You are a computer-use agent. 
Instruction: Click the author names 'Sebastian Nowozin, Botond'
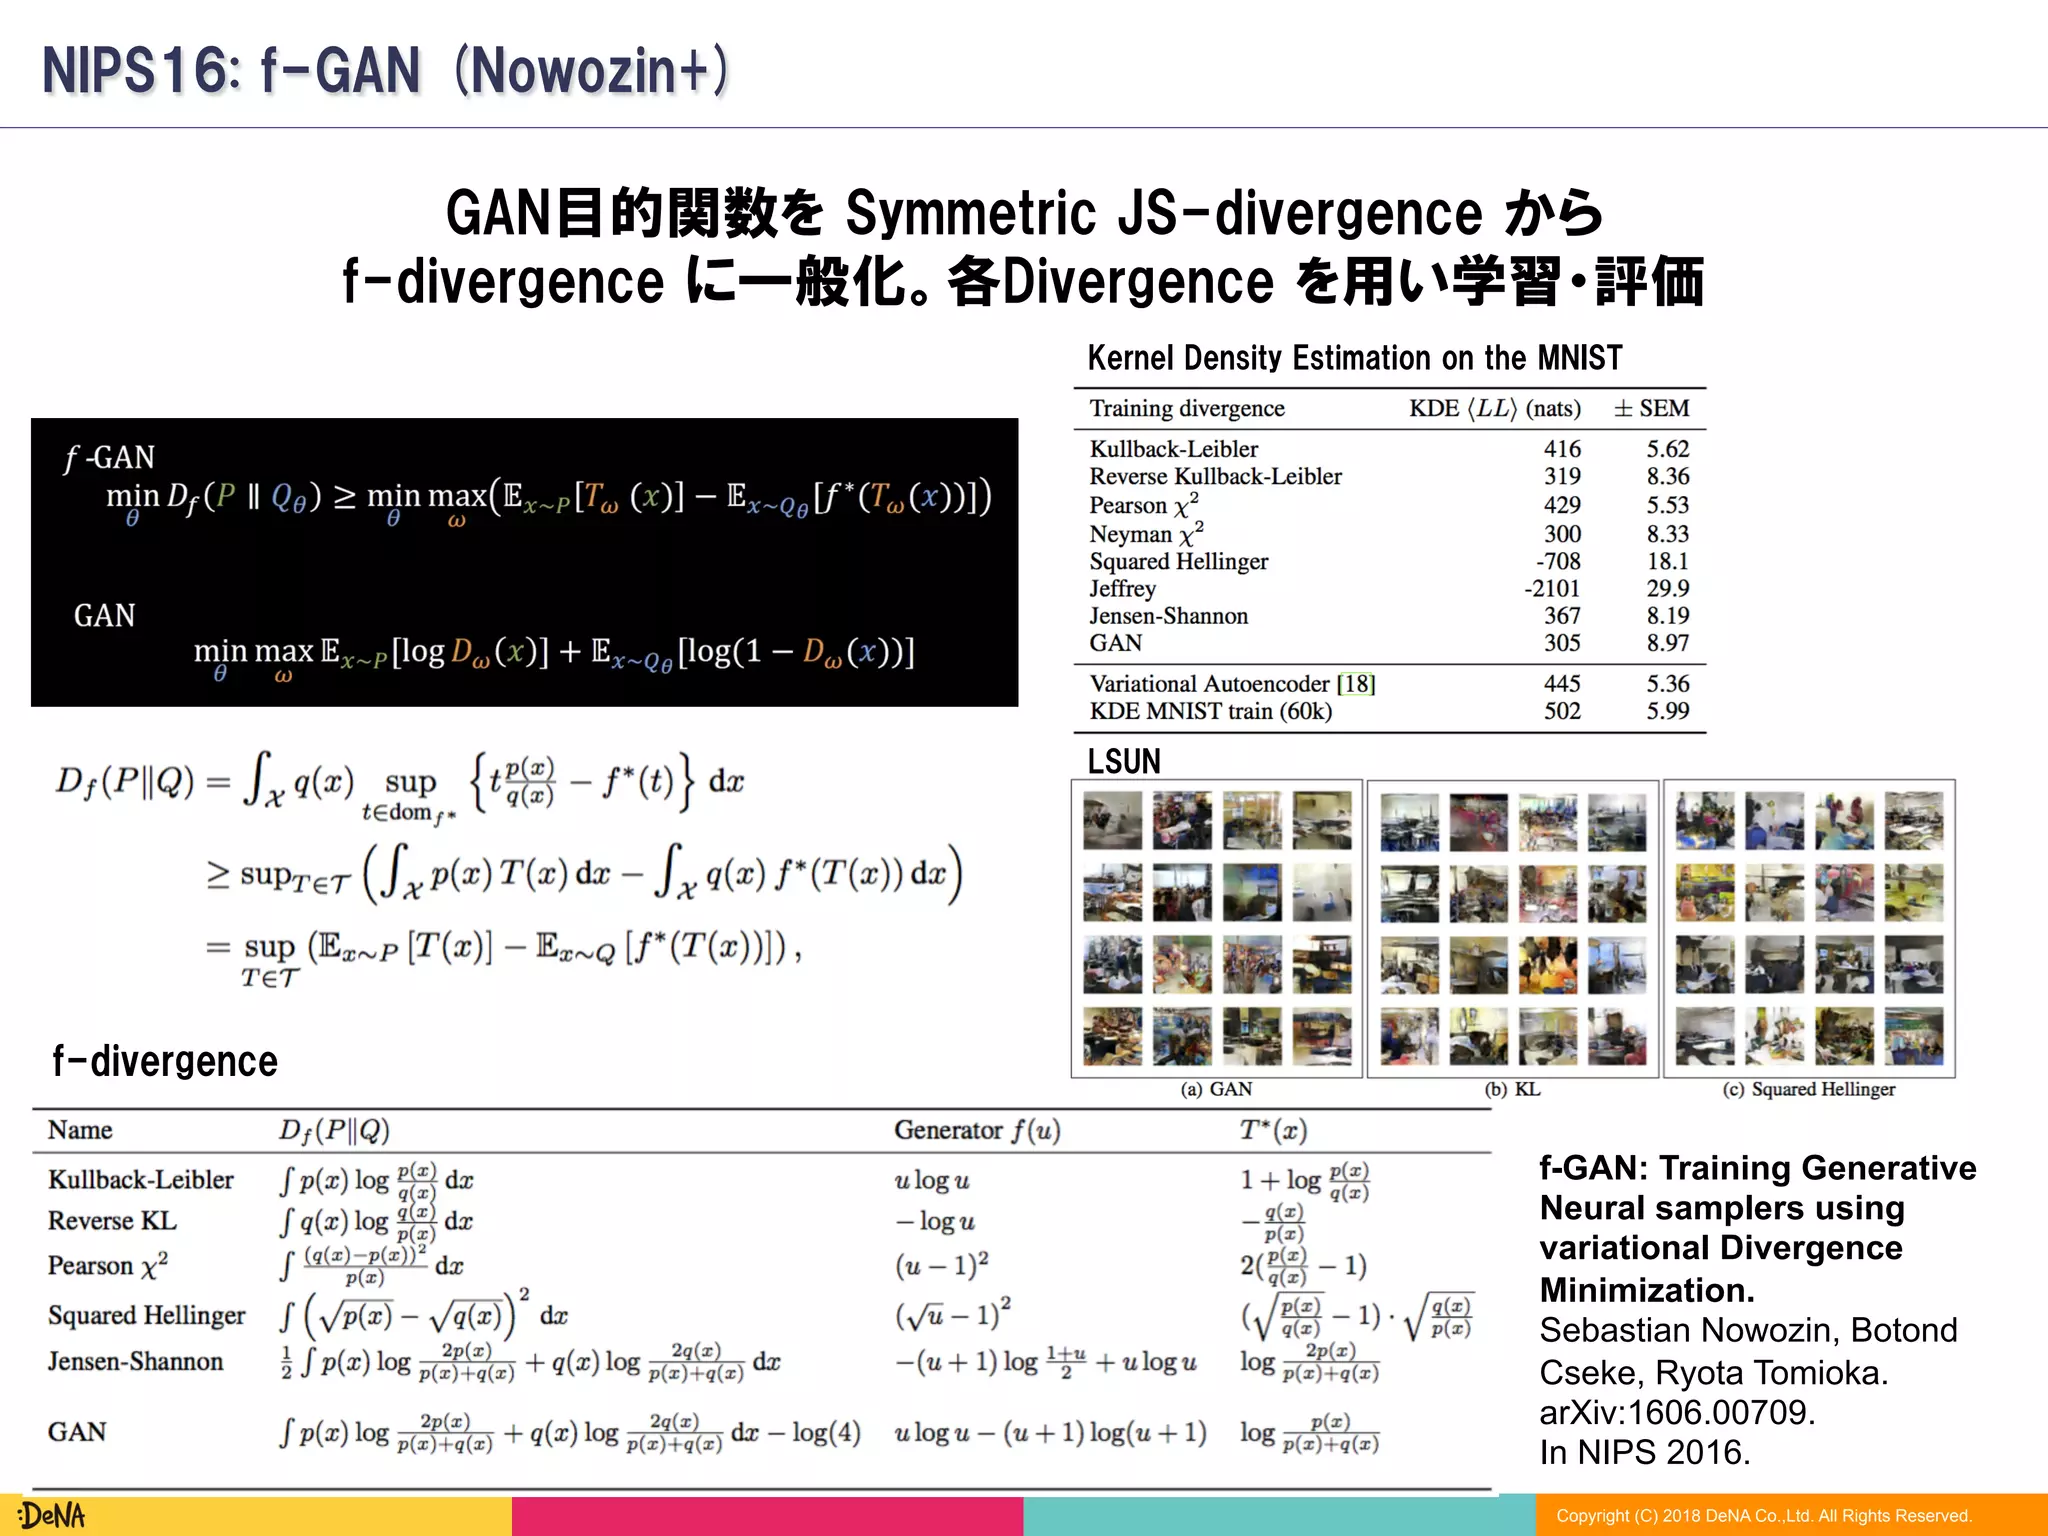pos(1749,1330)
